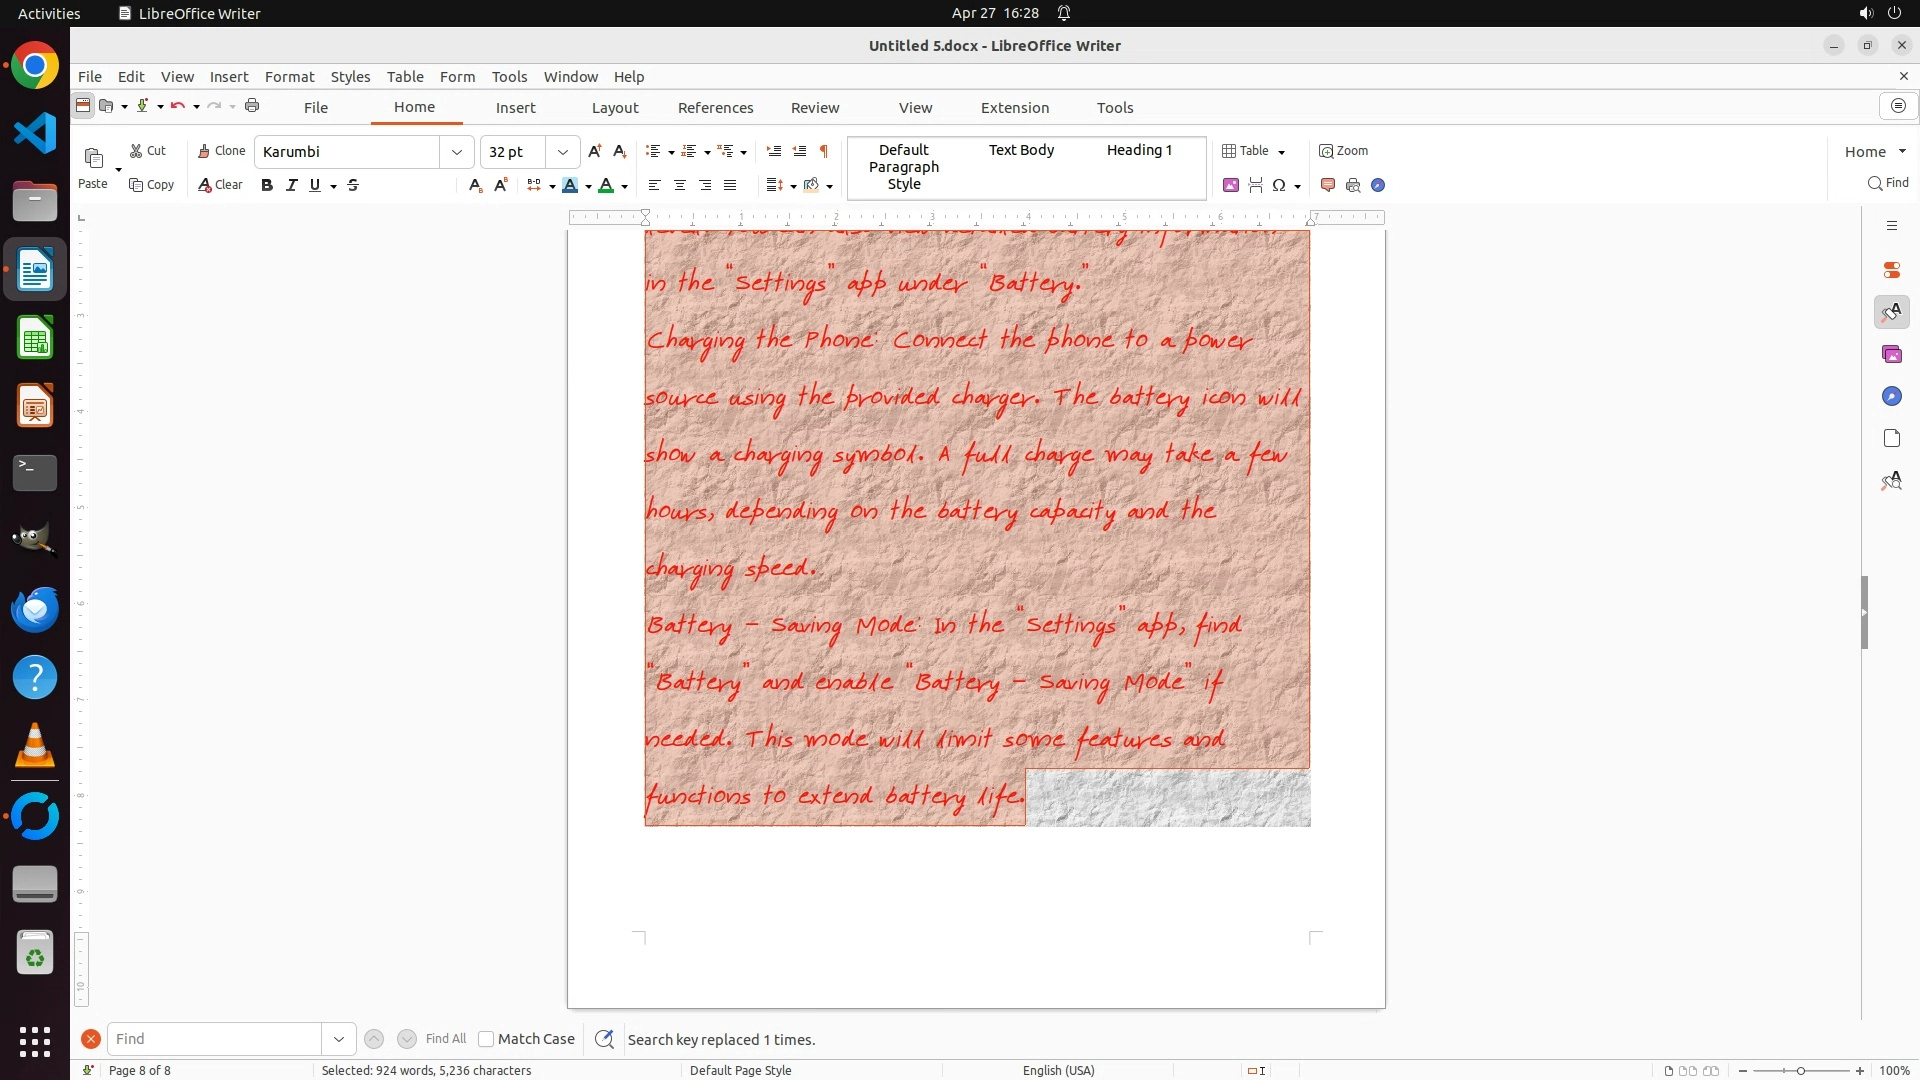Click the Clone formatting brush
Screen dimensions: 1920x1080
coord(221,151)
